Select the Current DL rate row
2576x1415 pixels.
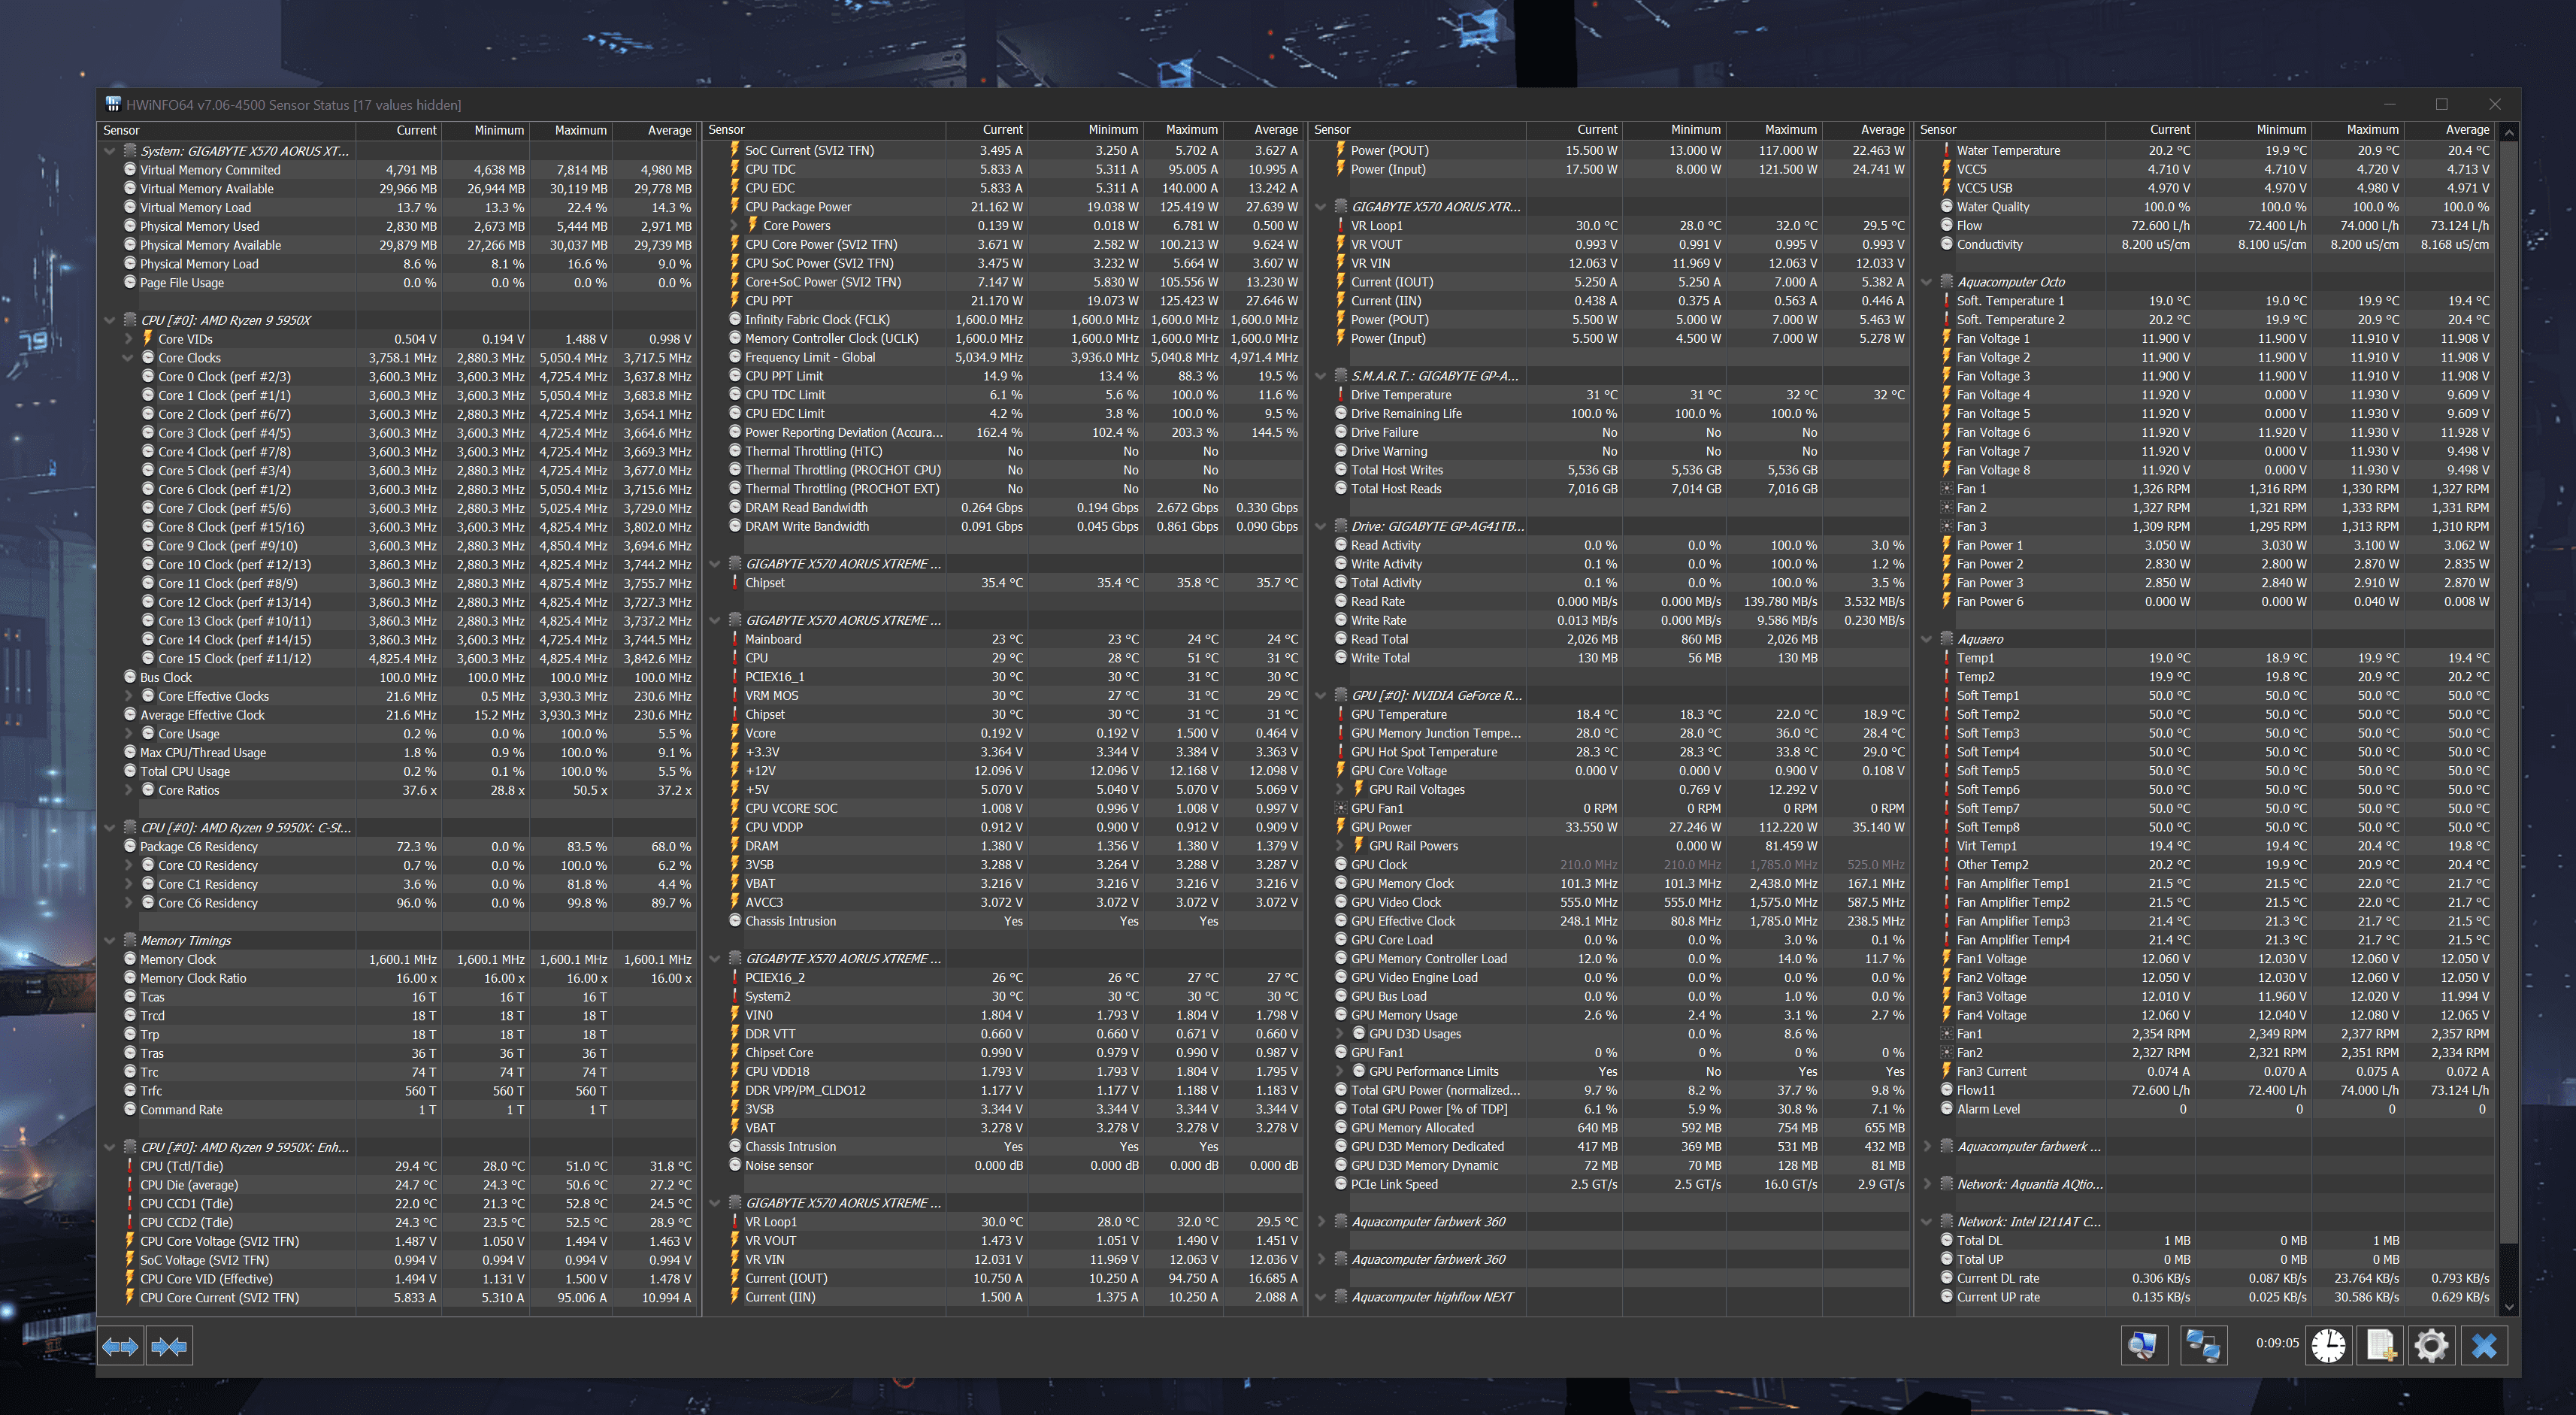tap(2205, 1278)
